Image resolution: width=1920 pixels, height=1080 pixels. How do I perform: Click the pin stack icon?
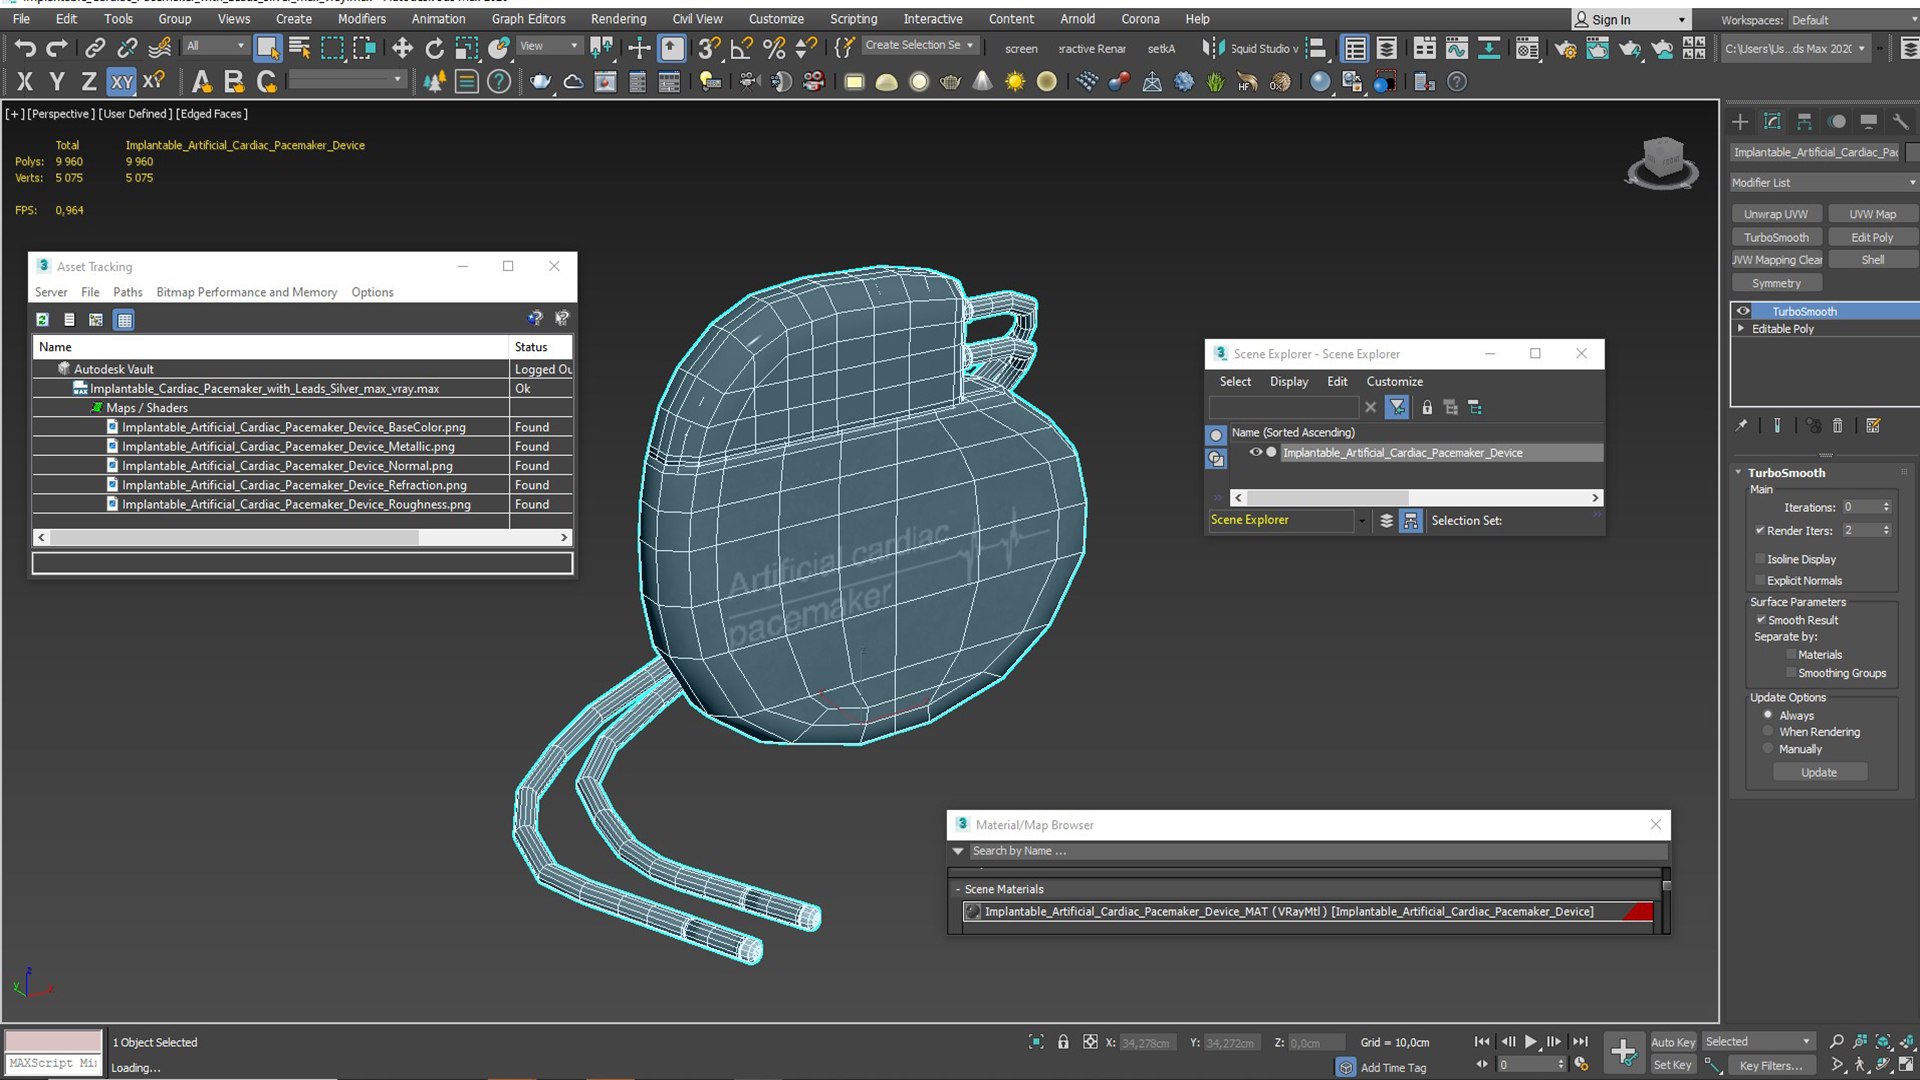1741,425
